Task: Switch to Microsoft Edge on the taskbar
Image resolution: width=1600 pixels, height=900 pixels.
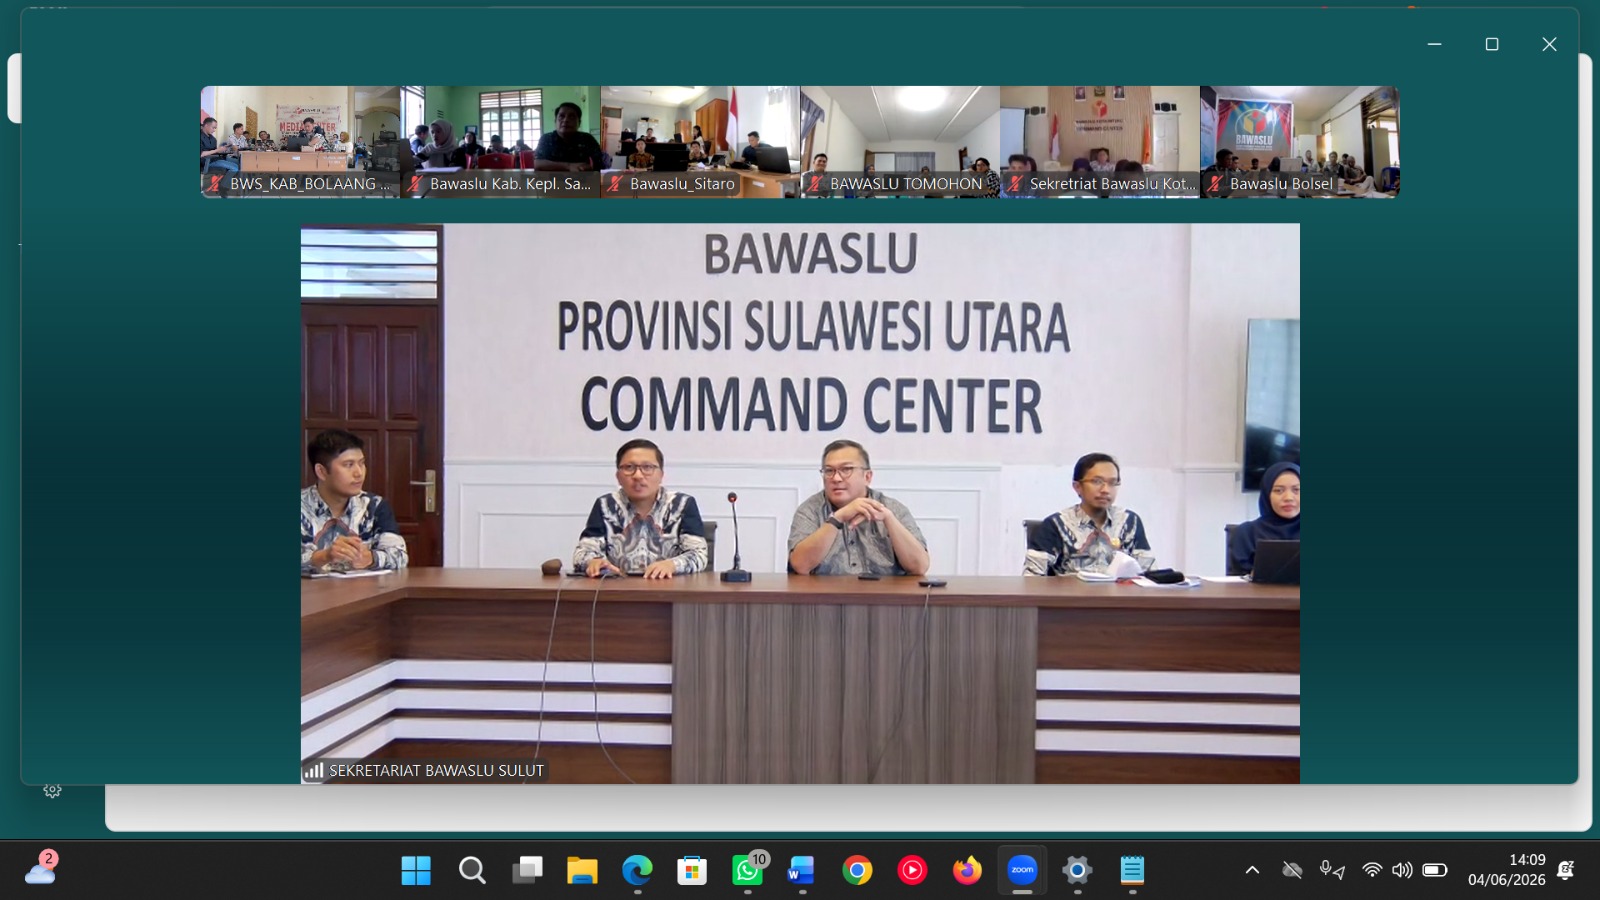Action: click(637, 871)
